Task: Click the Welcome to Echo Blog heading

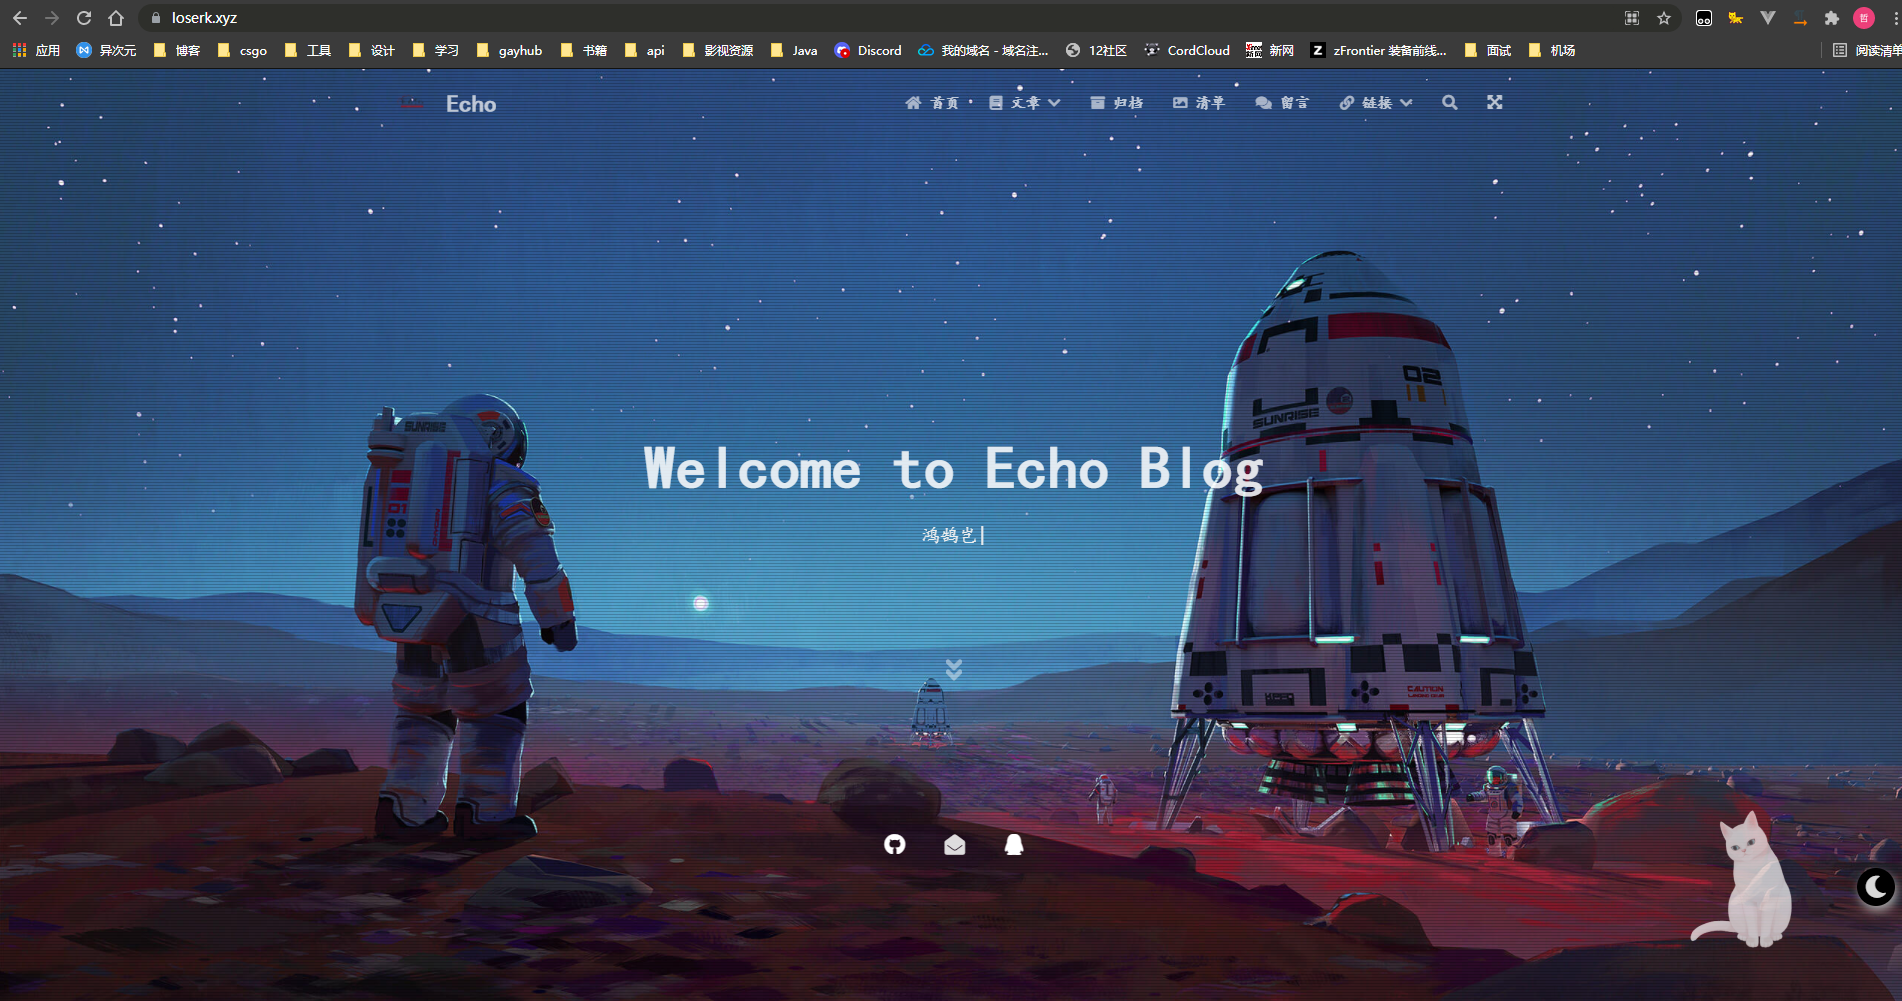Action: [x=954, y=469]
